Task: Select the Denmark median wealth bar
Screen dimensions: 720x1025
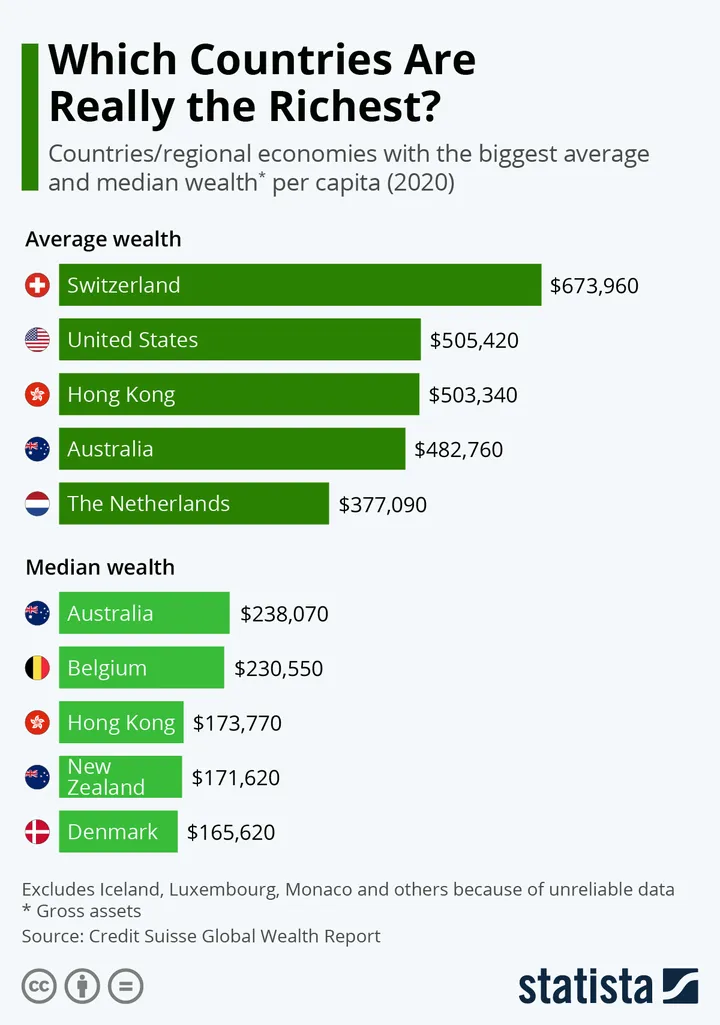Action: (x=118, y=832)
